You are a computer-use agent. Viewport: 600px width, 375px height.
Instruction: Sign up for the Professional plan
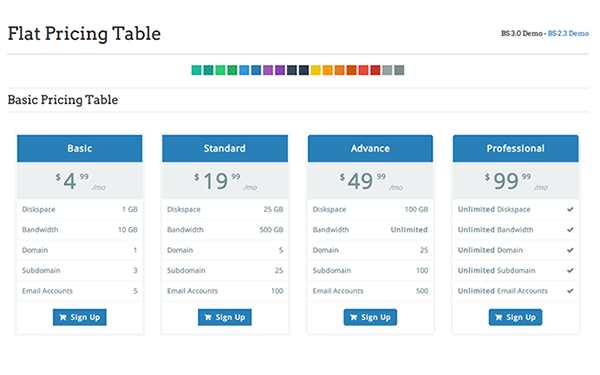click(515, 317)
